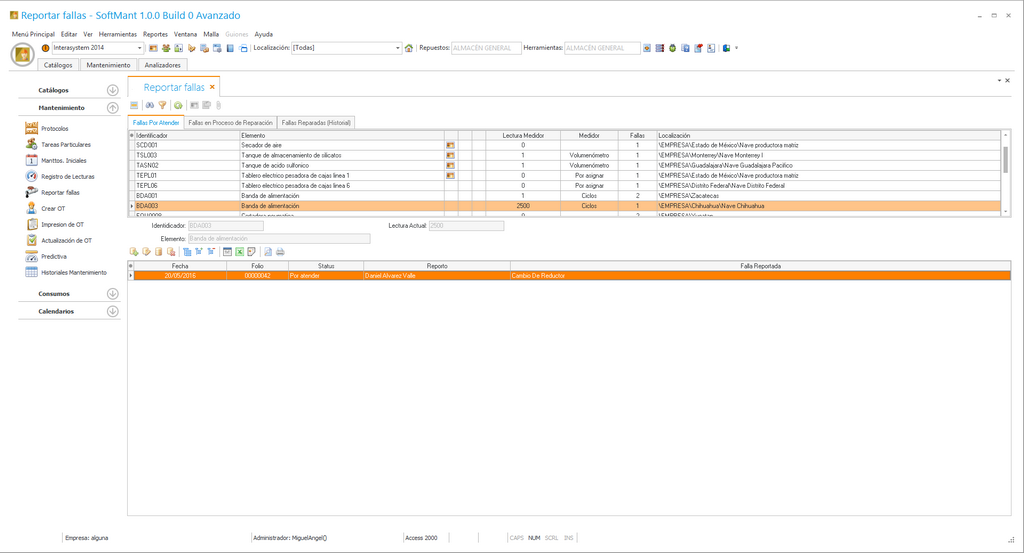Click the funnel filter icon
The image size is (1024, 553).
tap(162, 105)
